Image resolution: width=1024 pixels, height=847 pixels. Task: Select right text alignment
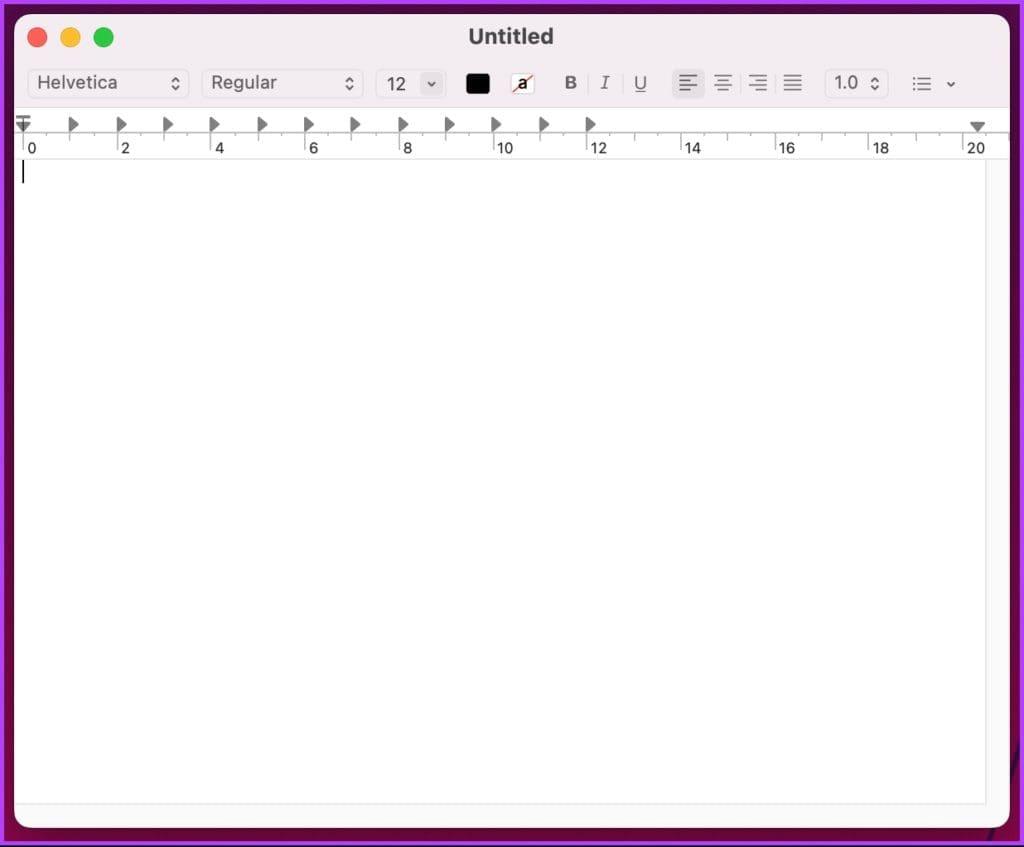pyautogui.click(x=758, y=83)
